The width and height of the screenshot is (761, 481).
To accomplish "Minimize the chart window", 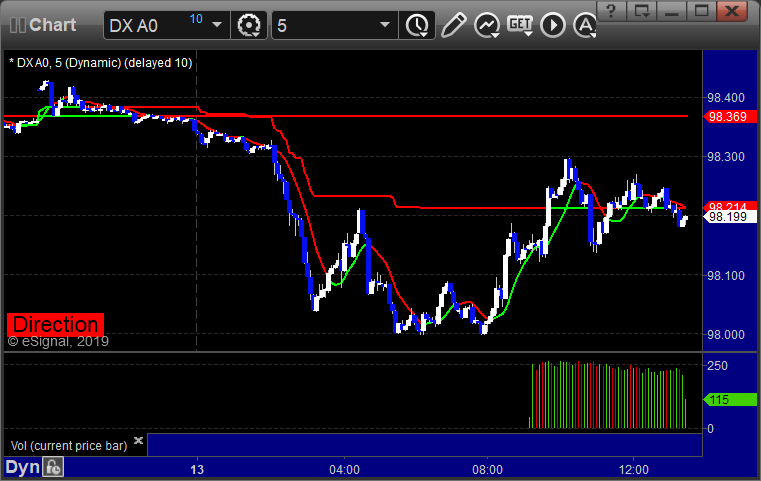I will pos(672,11).
